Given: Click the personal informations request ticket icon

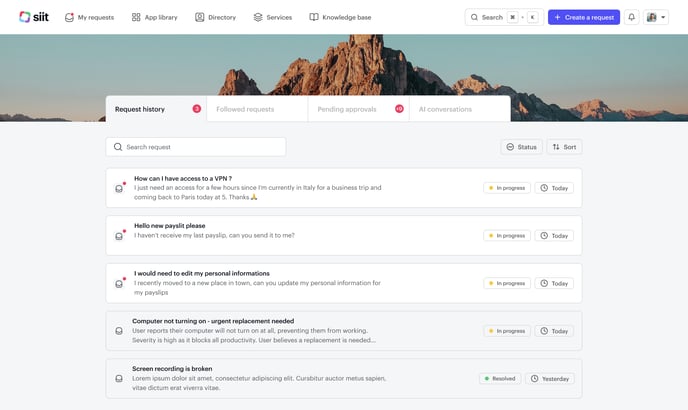Looking at the screenshot, I should [x=120, y=284].
